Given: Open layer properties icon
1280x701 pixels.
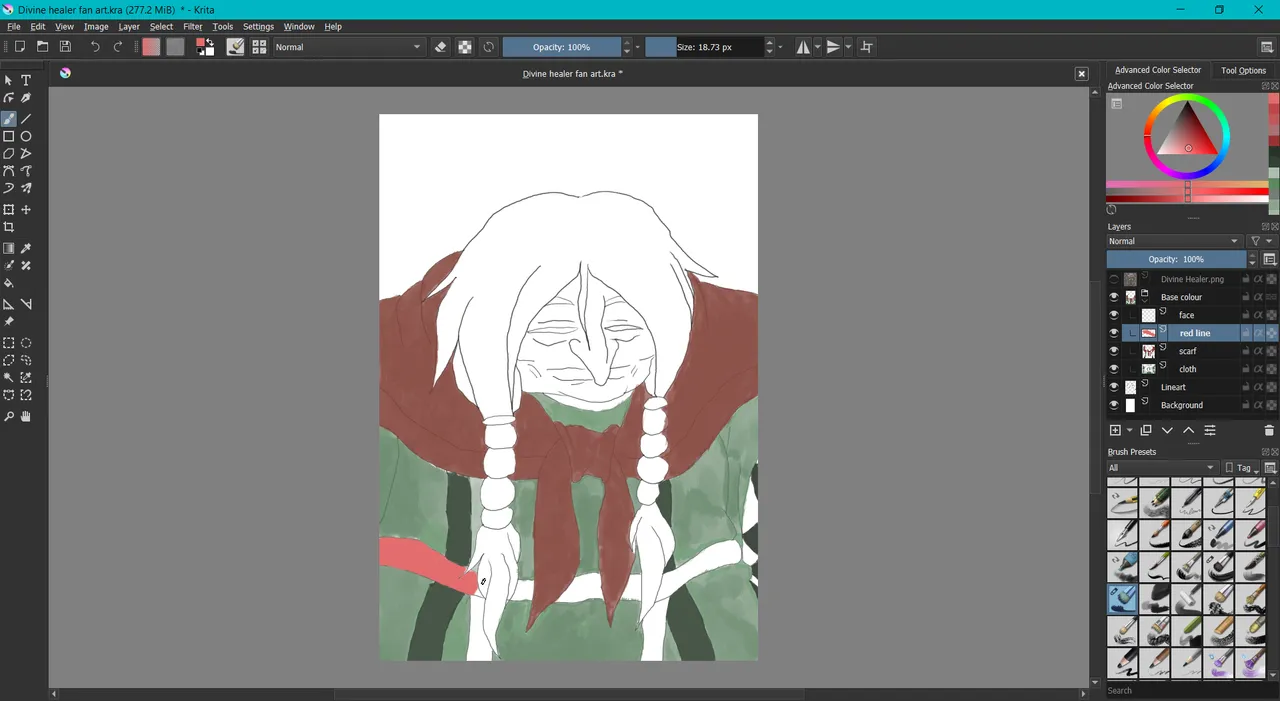Looking at the screenshot, I should [x=1210, y=430].
